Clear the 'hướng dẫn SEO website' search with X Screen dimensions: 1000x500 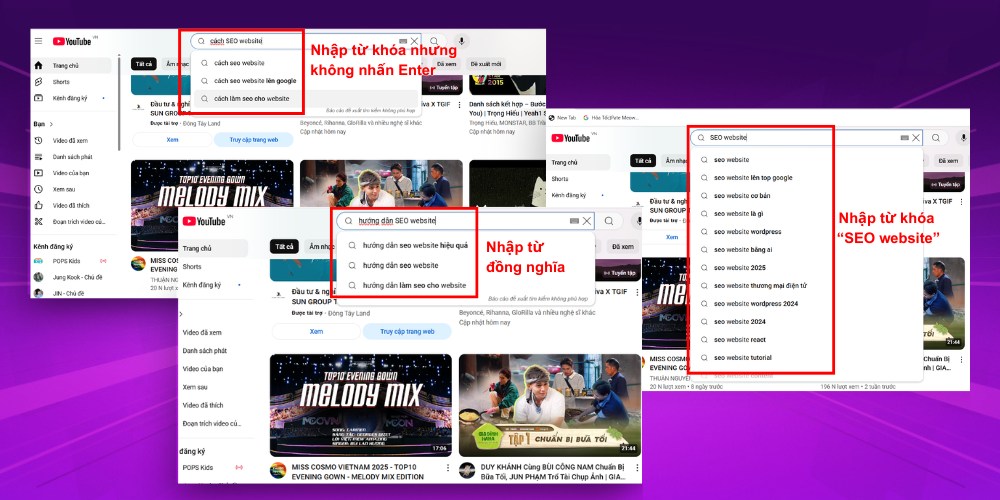(587, 221)
